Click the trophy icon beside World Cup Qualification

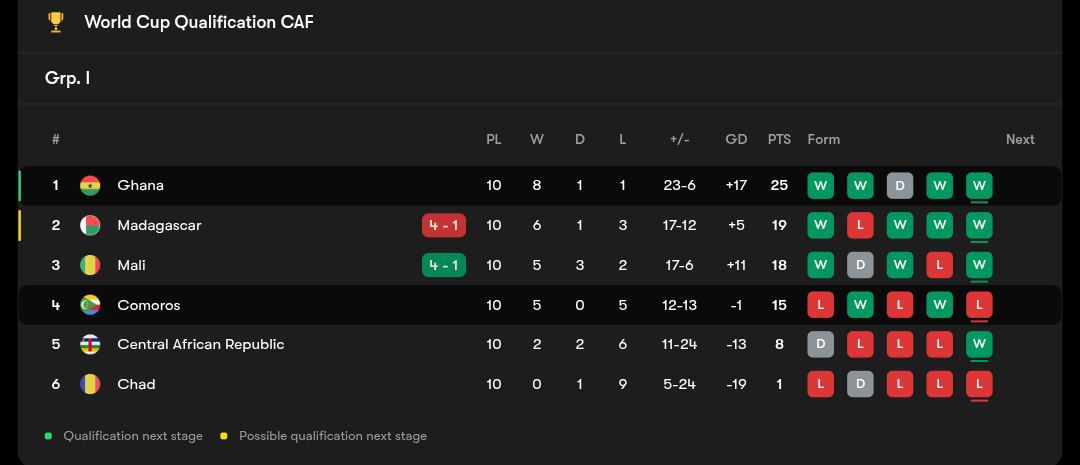56,22
